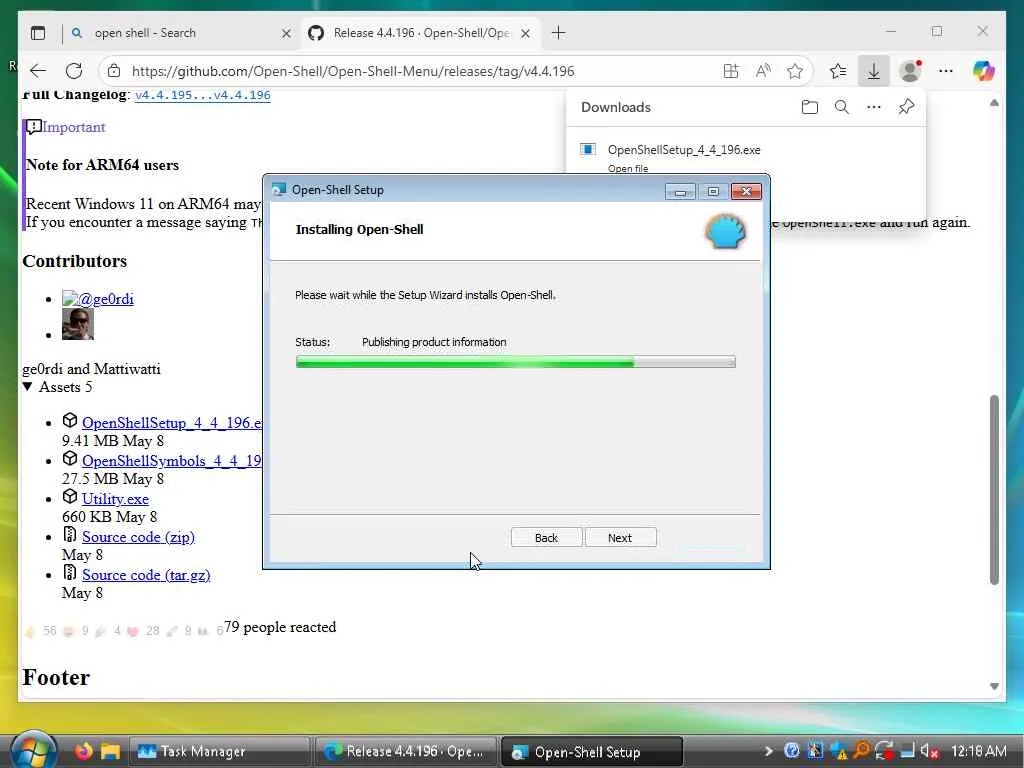Open the Windows Start orb
The width and height of the screenshot is (1024, 768).
tap(33, 750)
